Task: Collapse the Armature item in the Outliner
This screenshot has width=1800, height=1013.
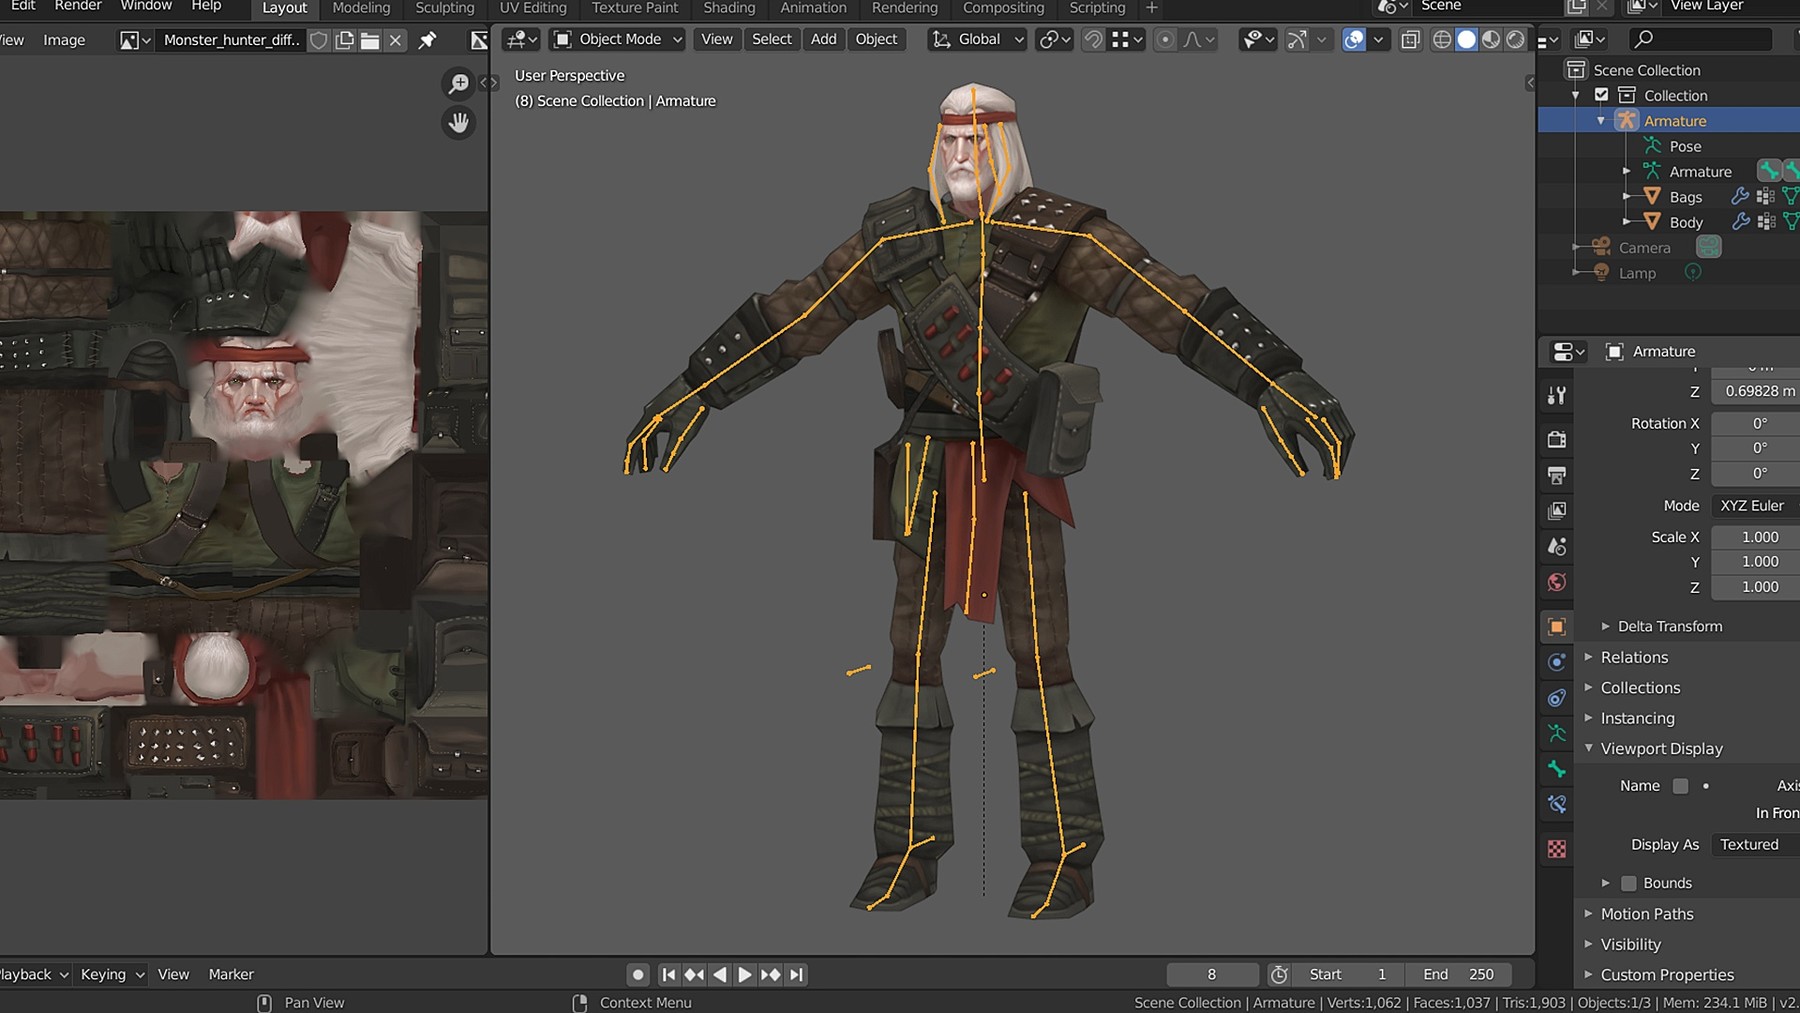Action: tap(1600, 120)
